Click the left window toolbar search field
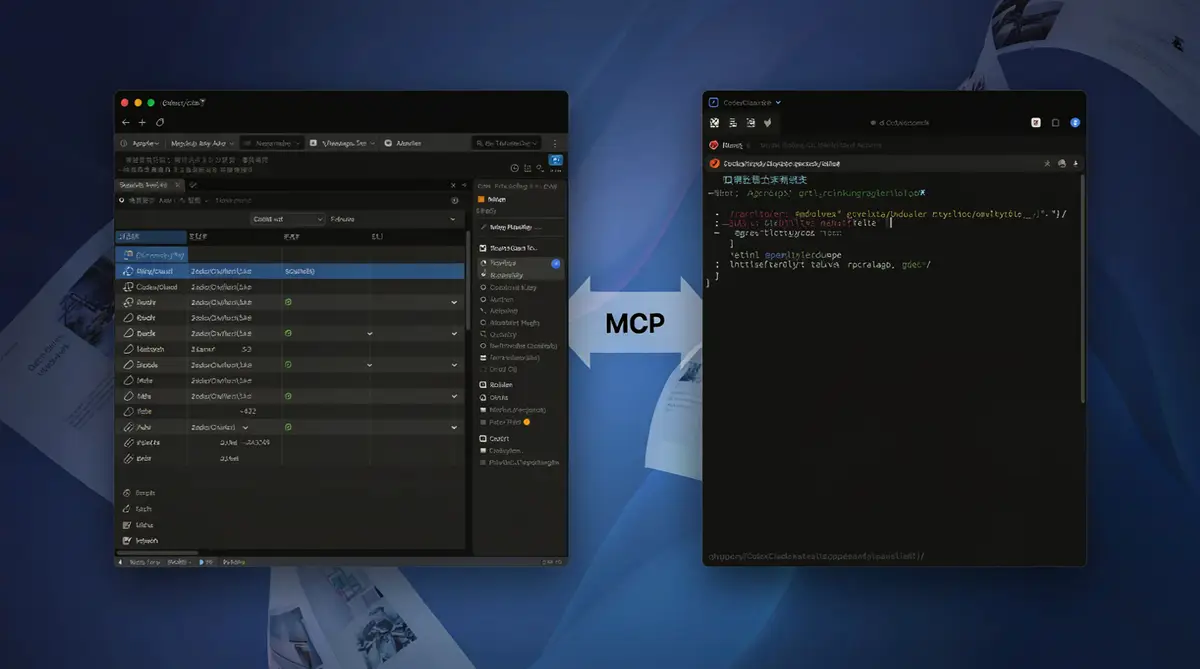 click(x=507, y=143)
